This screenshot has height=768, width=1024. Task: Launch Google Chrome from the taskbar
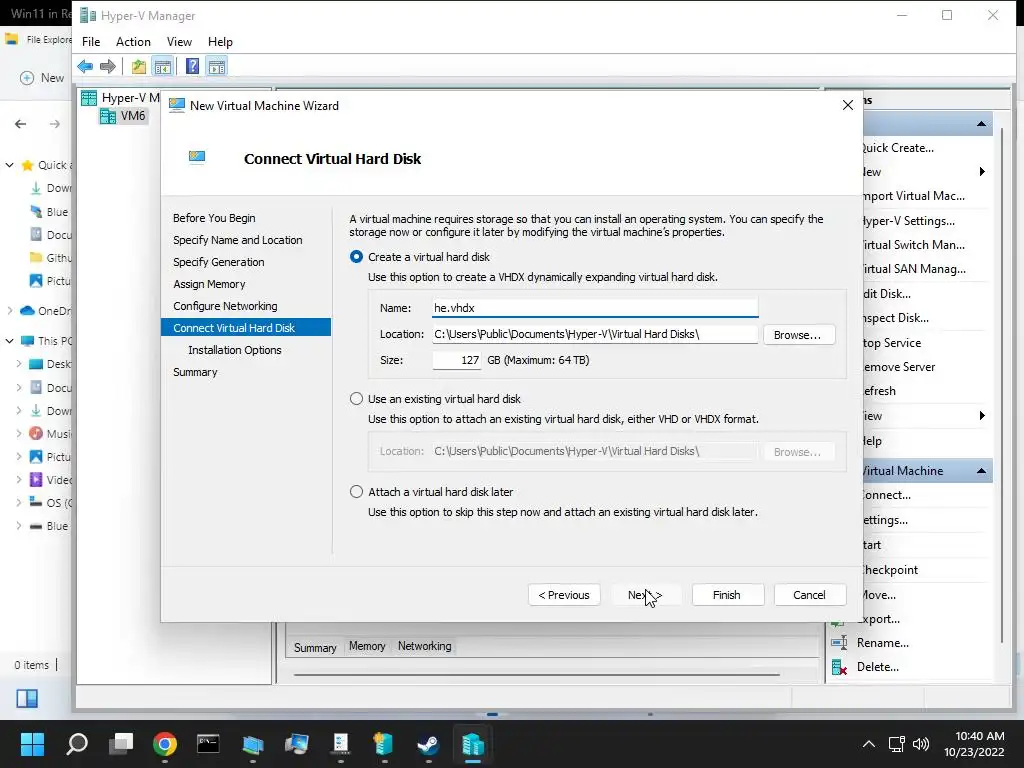coord(165,744)
